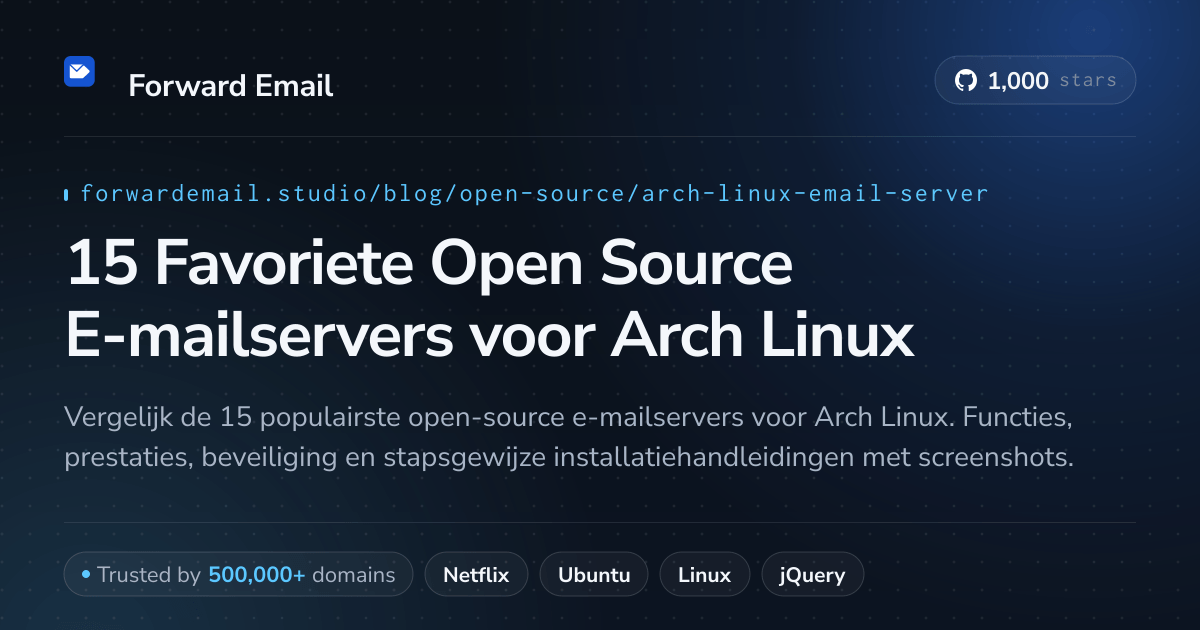Click the GitHub octocat icon
Image resolution: width=1200 pixels, height=630 pixels.
coord(965,81)
